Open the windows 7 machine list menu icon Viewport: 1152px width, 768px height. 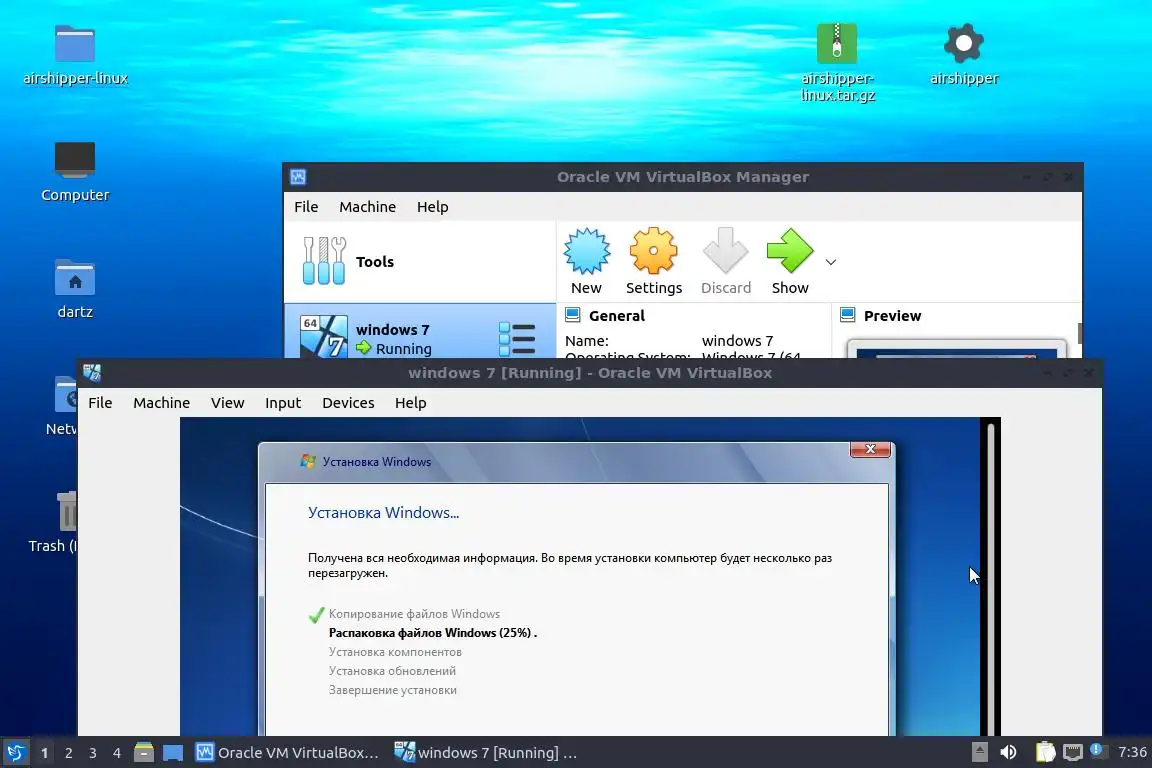(x=517, y=339)
